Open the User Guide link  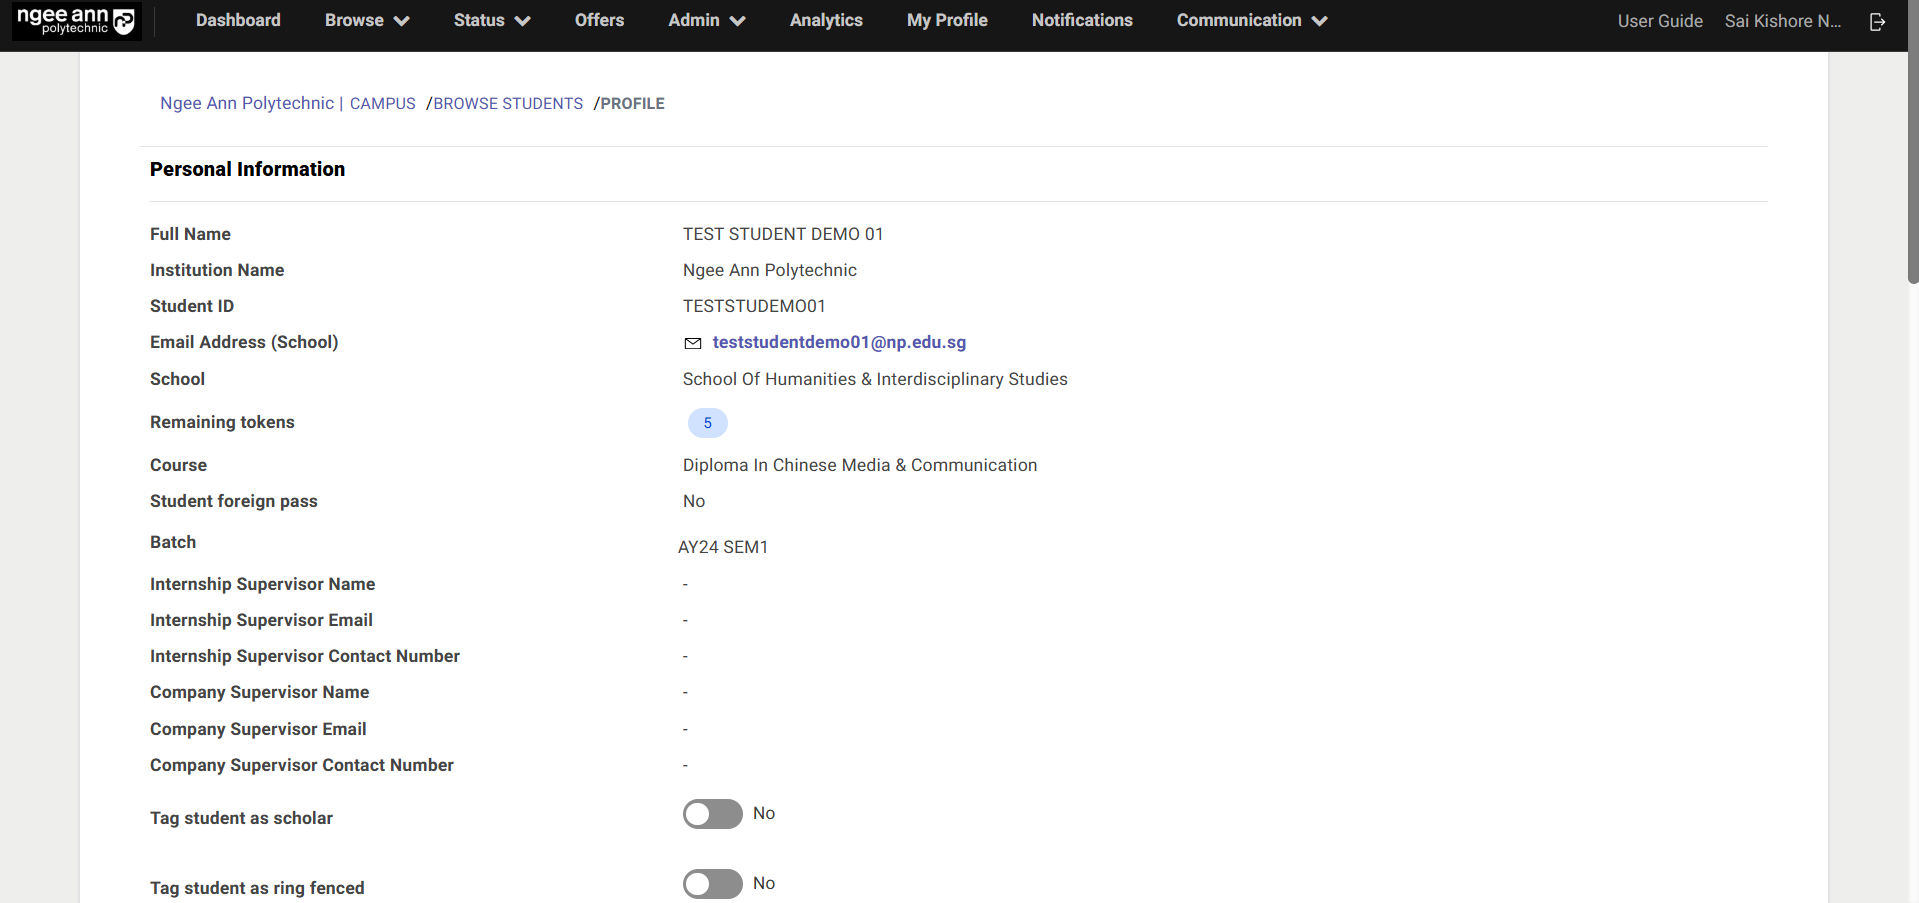[1659, 21]
